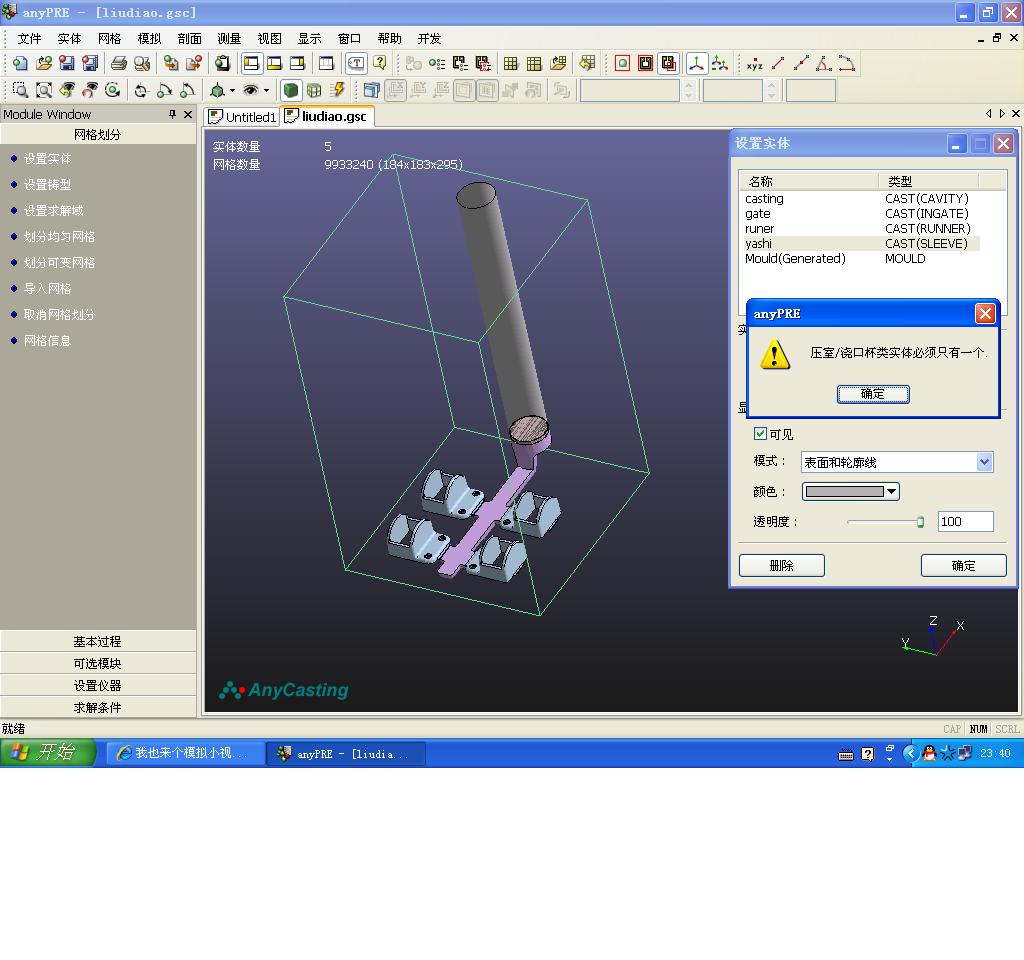Expand the 基本过程 module section
The height and width of the screenshot is (960, 1024).
[98, 641]
